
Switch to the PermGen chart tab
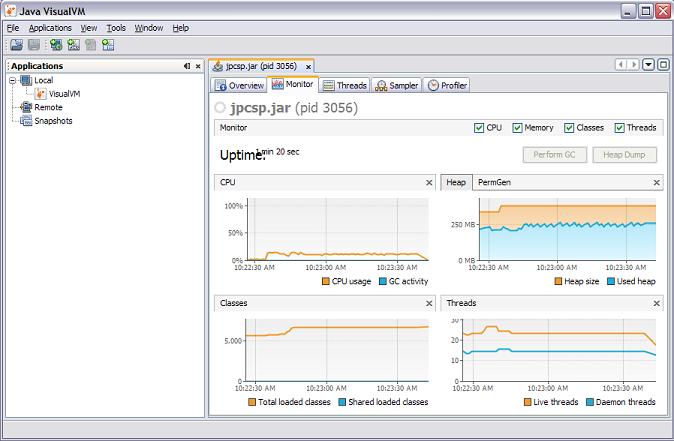[495, 183]
